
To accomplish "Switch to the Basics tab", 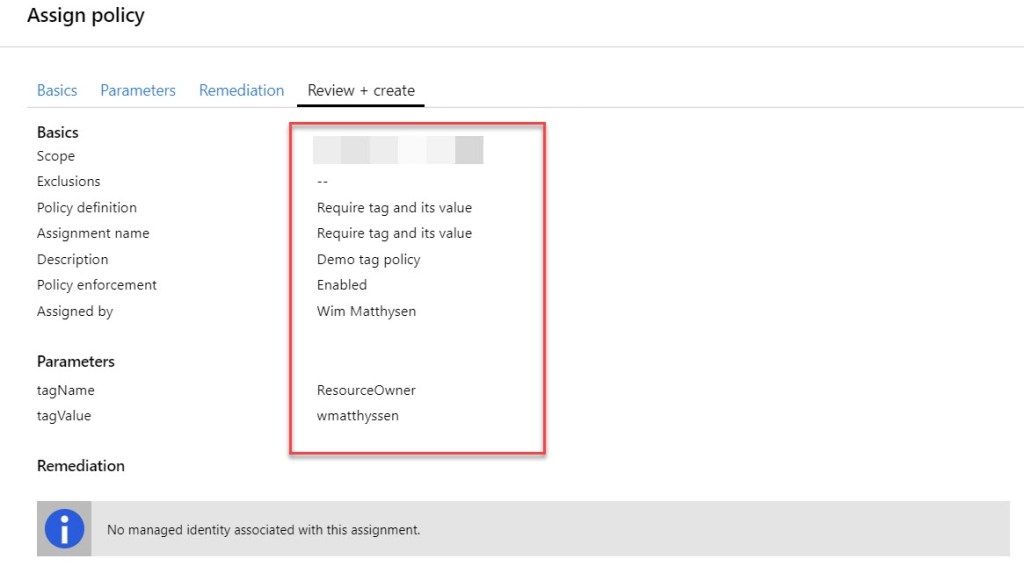I will (x=57, y=90).
